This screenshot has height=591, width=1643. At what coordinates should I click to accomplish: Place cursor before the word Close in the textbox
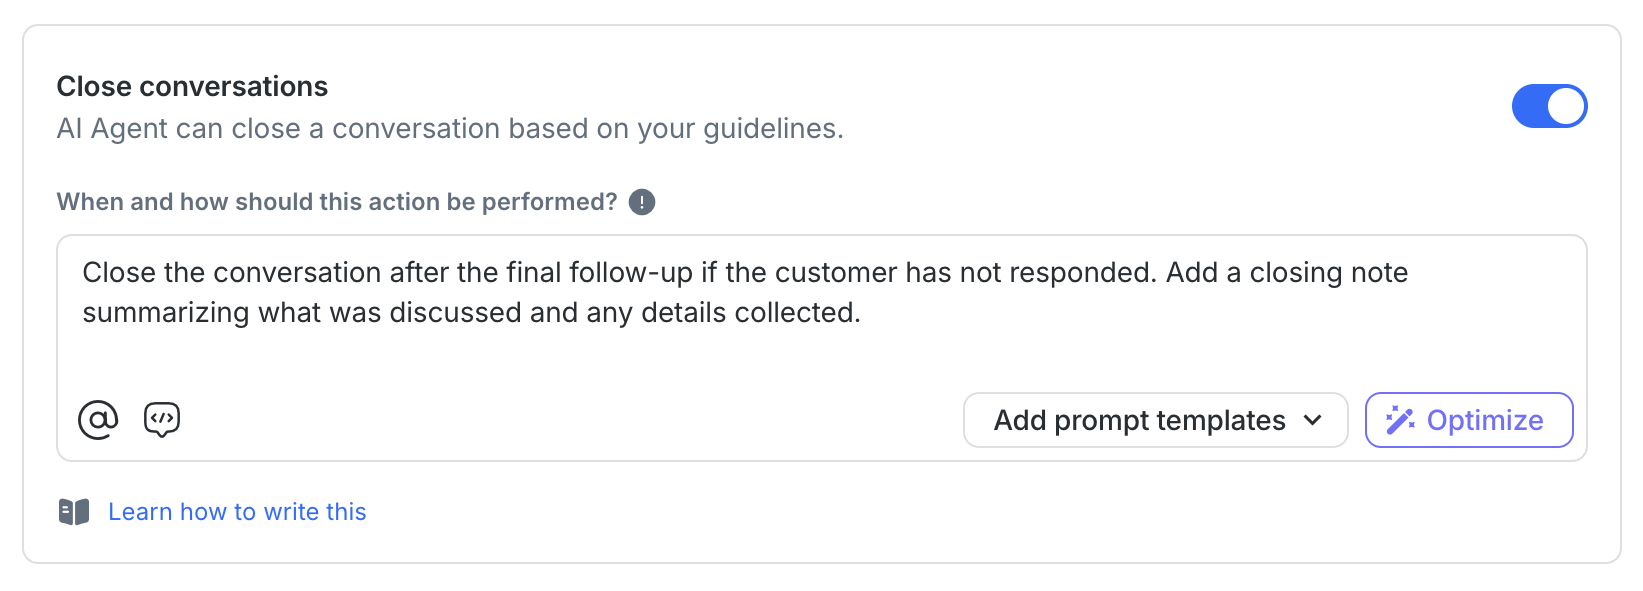point(83,273)
